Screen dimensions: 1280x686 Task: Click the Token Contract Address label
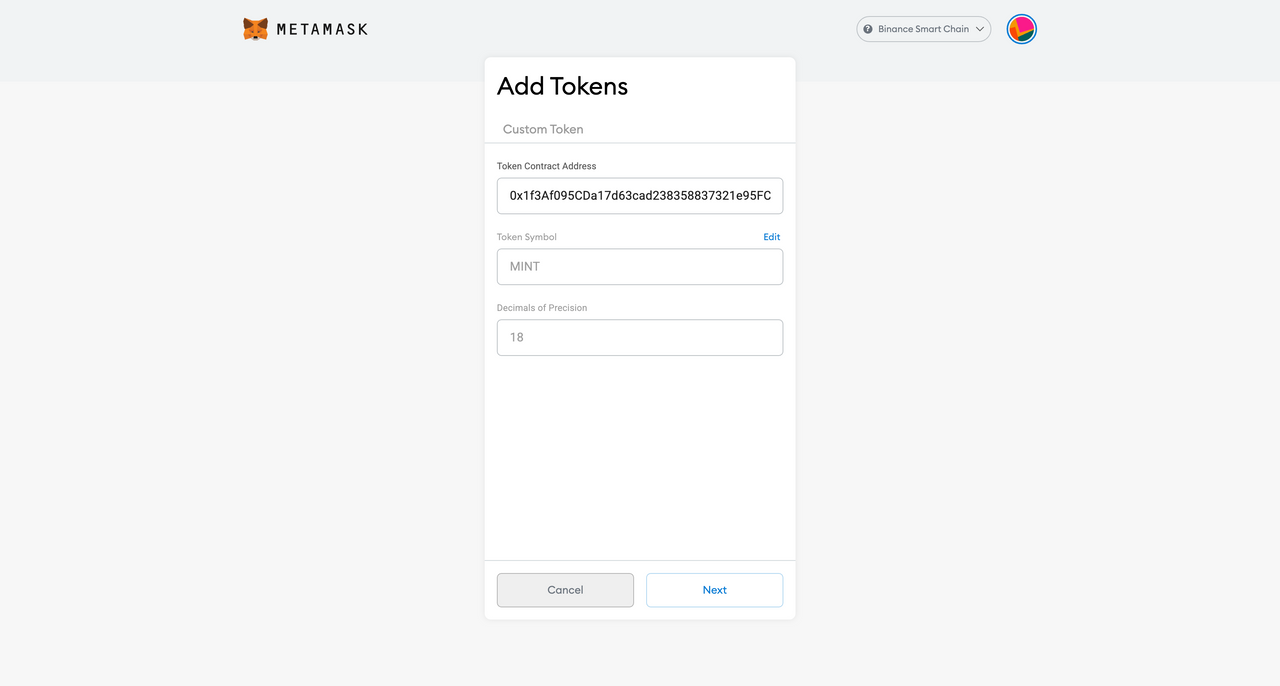pyautogui.click(x=546, y=166)
